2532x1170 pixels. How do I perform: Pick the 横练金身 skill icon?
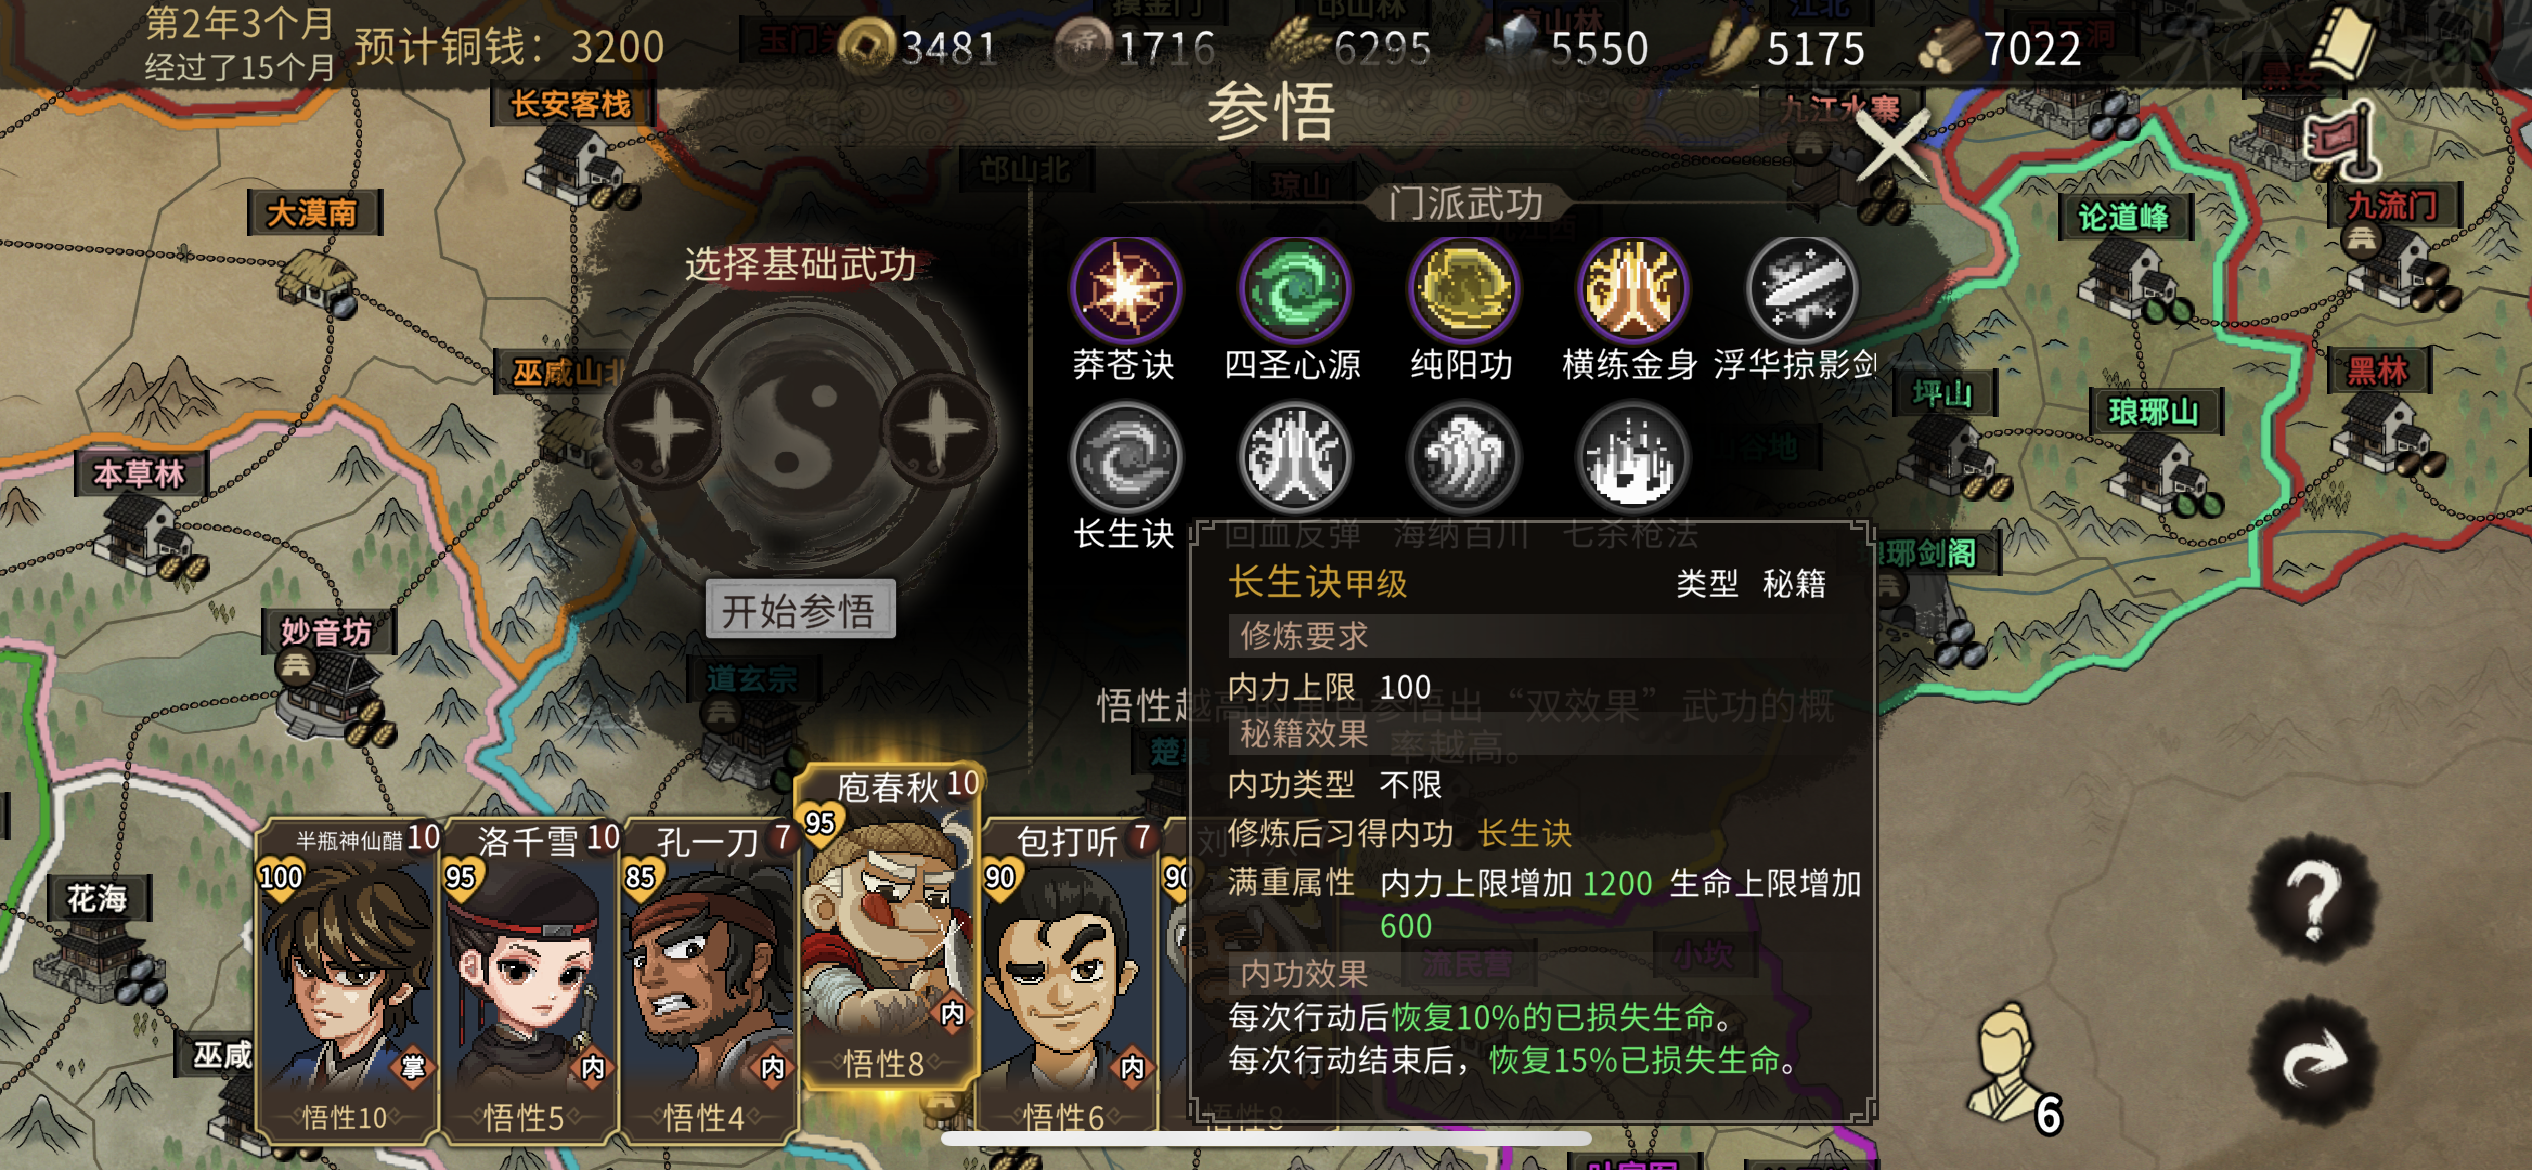(1632, 291)
